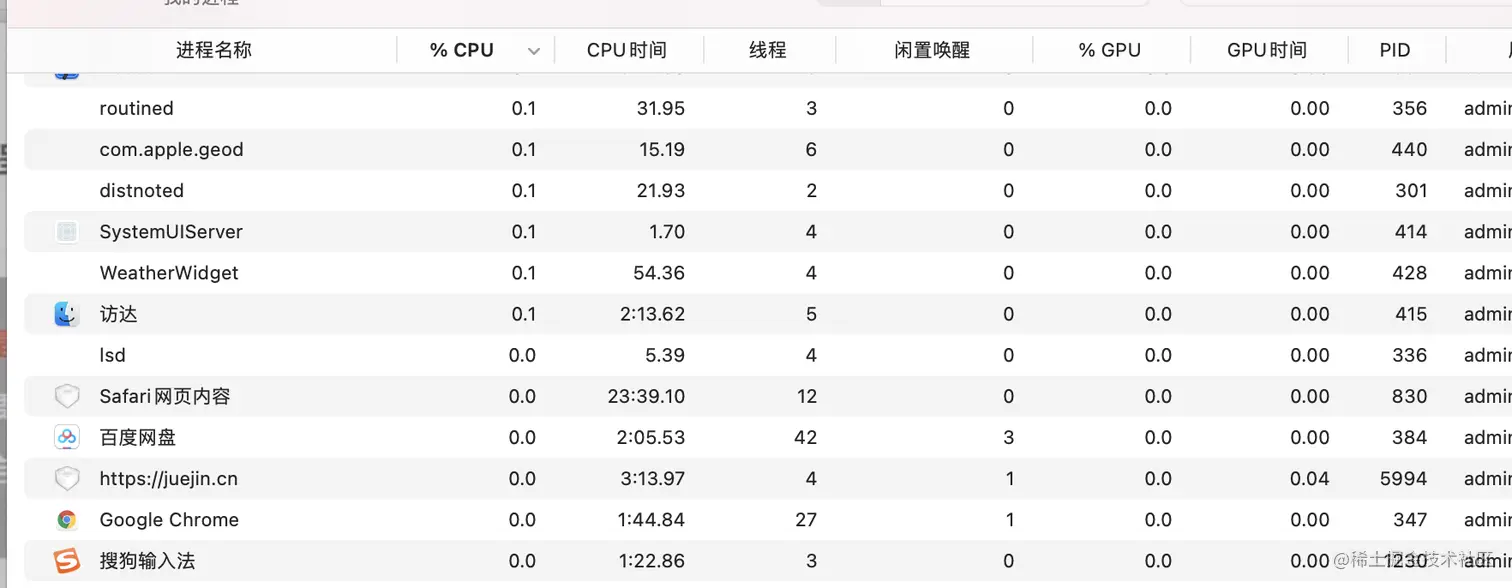
Task: Click the 闲置唤醒 column header
Action: [933, 49]
